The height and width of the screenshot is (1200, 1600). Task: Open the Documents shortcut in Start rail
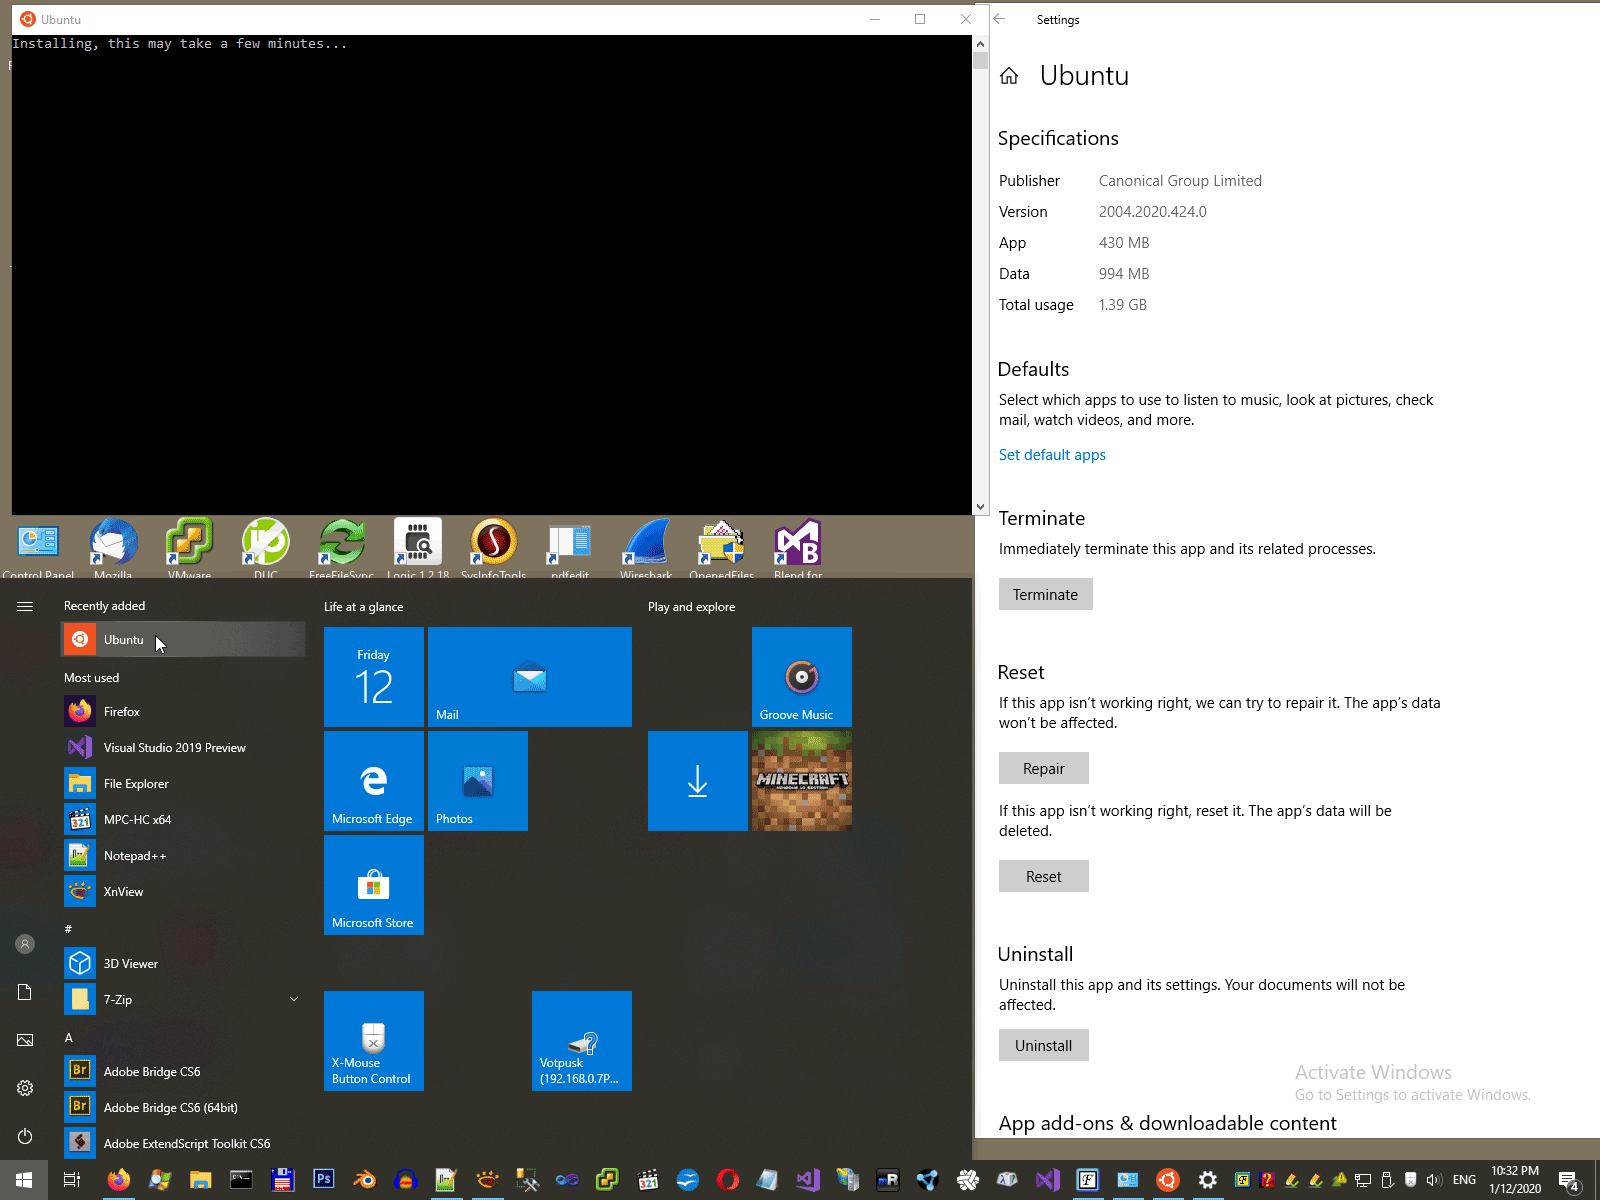(25, 992)
